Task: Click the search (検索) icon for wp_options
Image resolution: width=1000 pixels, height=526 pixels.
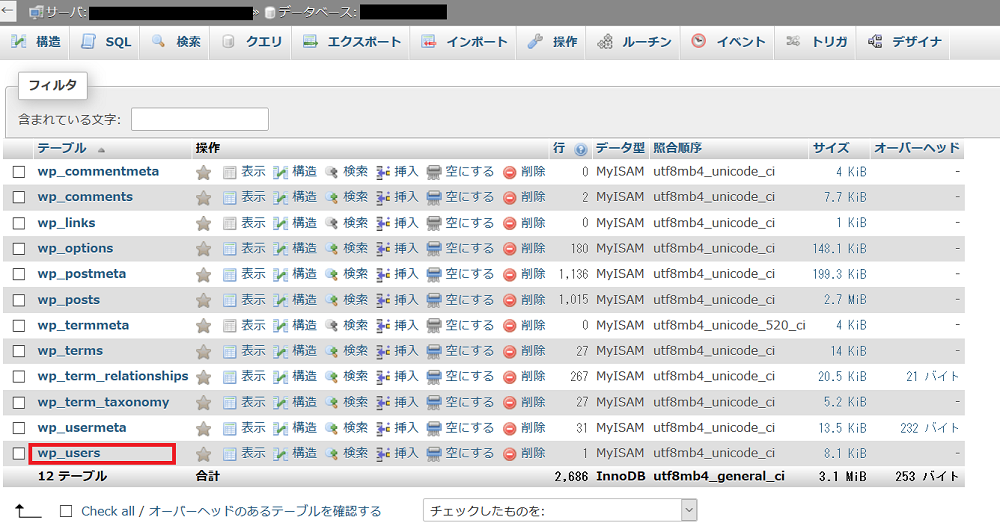Action: tap(332, 249)
